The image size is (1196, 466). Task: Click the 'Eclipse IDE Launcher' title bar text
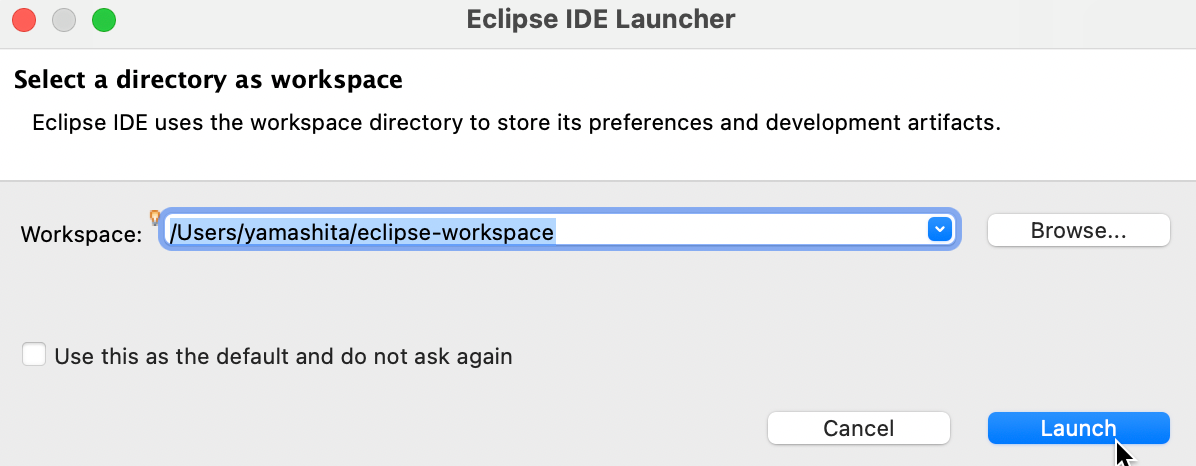(601, 19)
